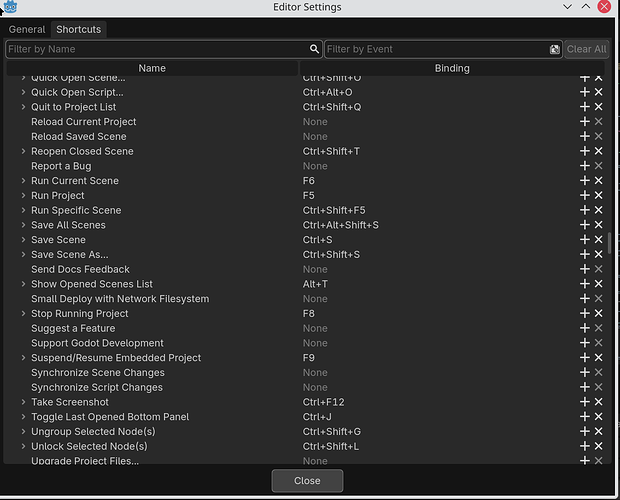Click the Godot icon in the title bar
The height and width of the screenshot is (500, 620).
[x=10, y=7]
